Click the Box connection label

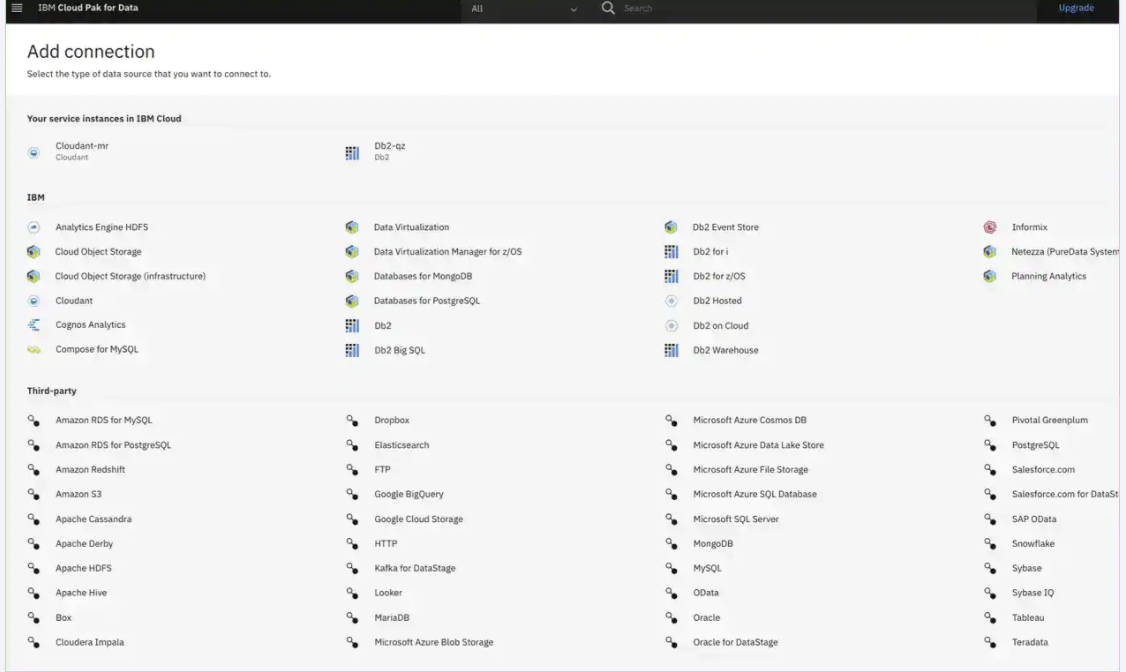pos(64,617)
